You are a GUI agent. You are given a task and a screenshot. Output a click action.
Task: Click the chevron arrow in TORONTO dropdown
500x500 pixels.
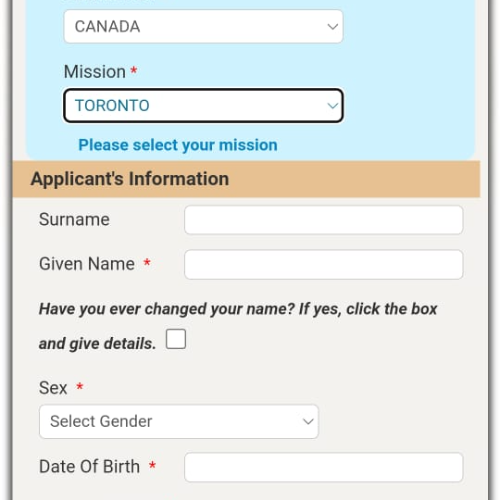pos(332,106)
